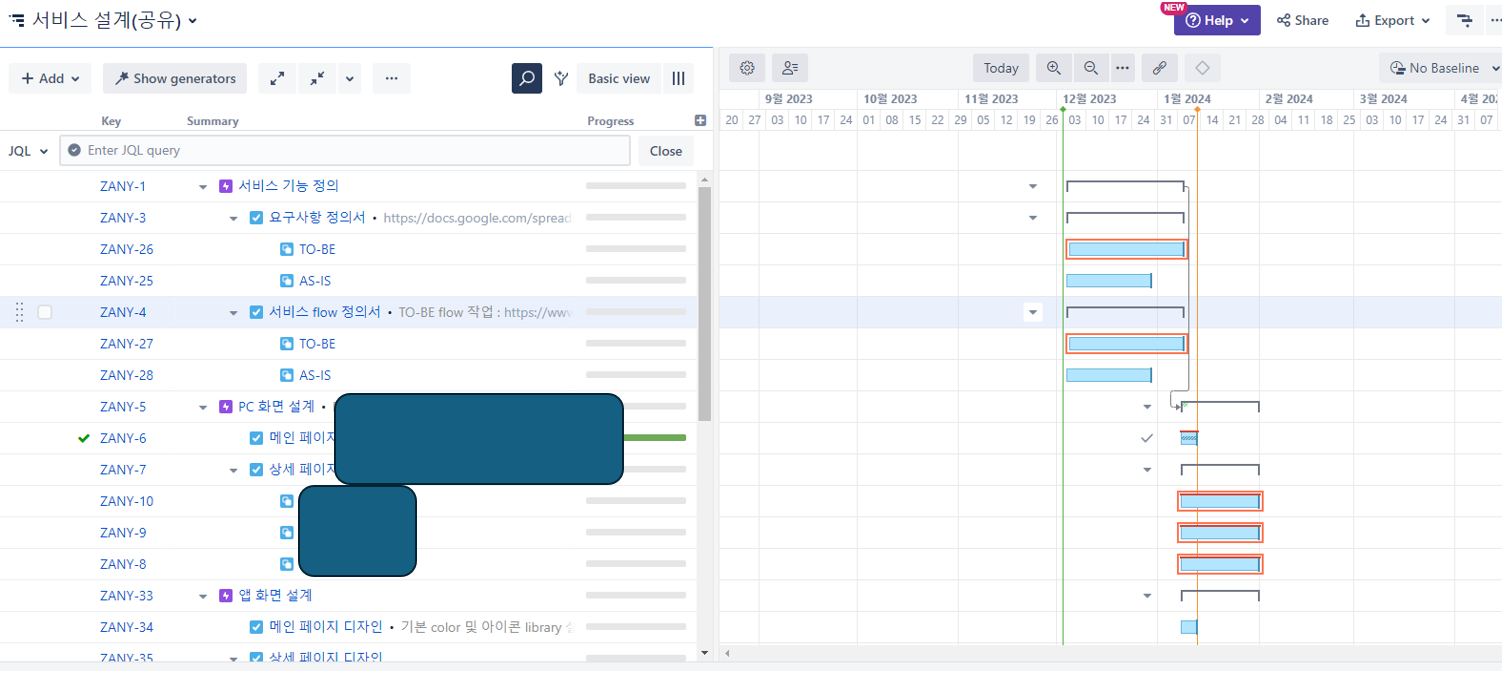Image resolution: width=1502 pixels, height=680 pixels.
Task: Open the Add dropdown button
Action: click(x=50, y=78)
